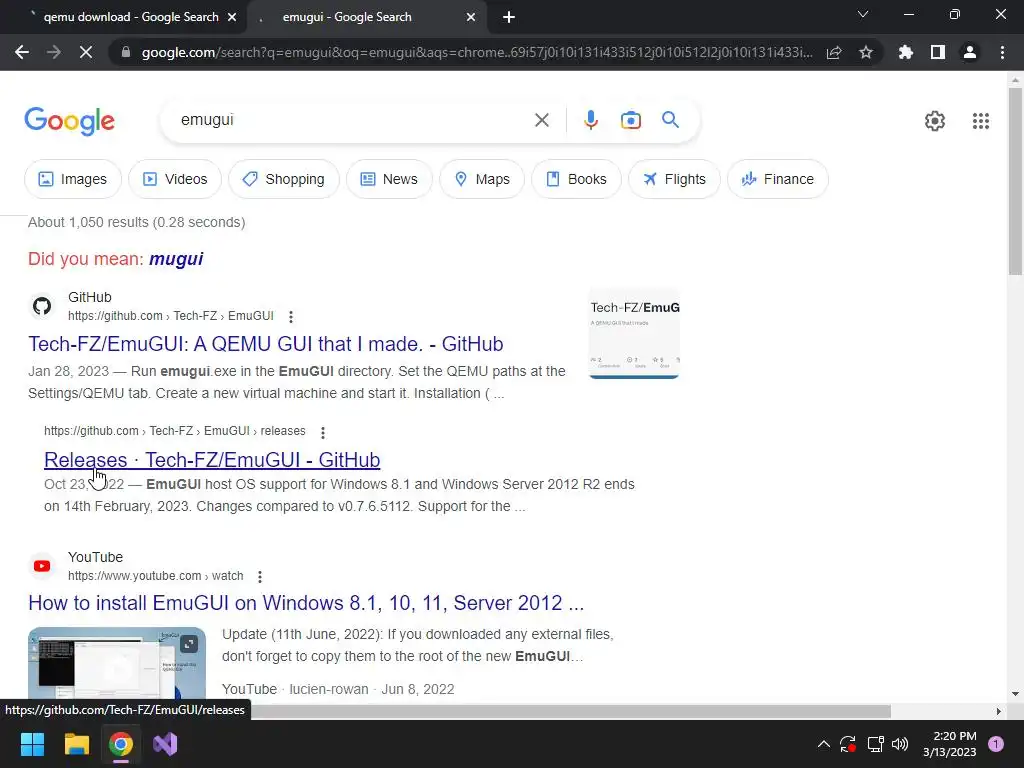Open the Windows Start menu

[32, 744]
